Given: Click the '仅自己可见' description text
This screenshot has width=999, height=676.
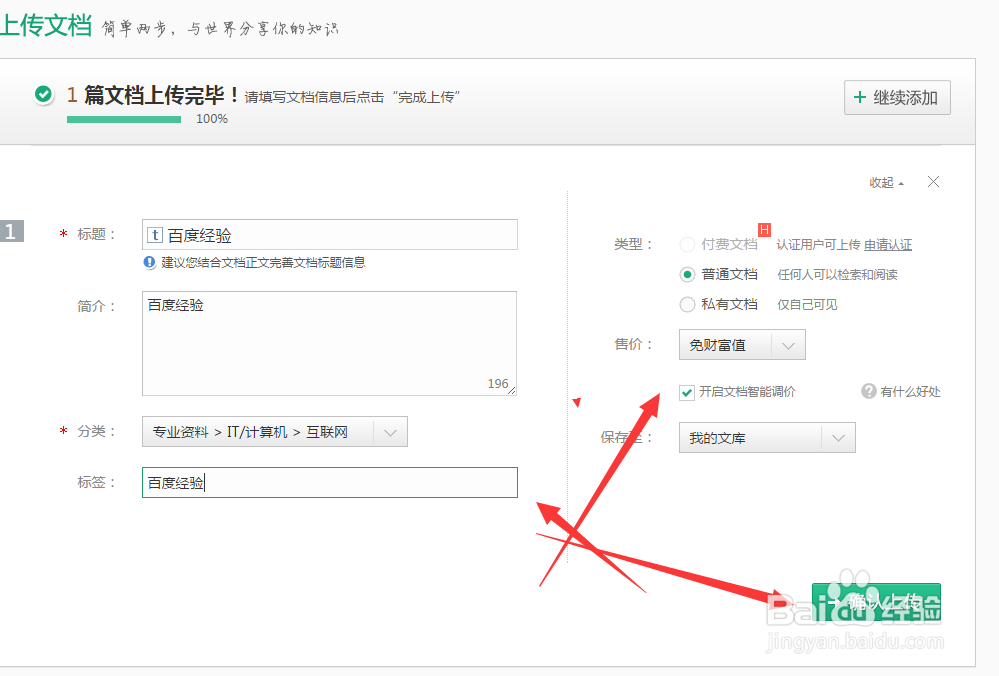Looking at the screenshot, I should pos(807,305).
